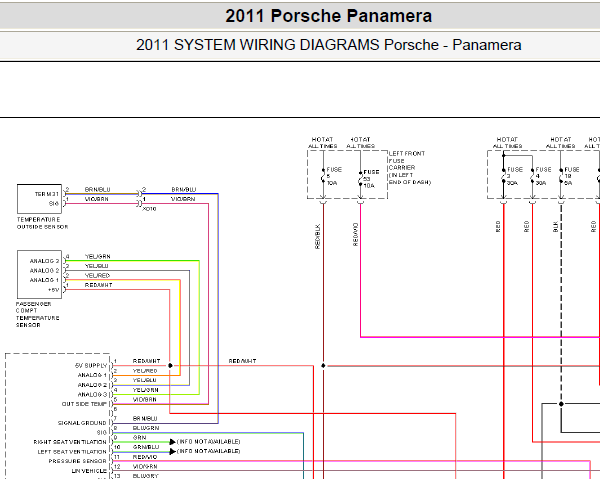Click the "PRESSURE SENSOR" module pin label
600x479 pixels.
coord(77,461)
